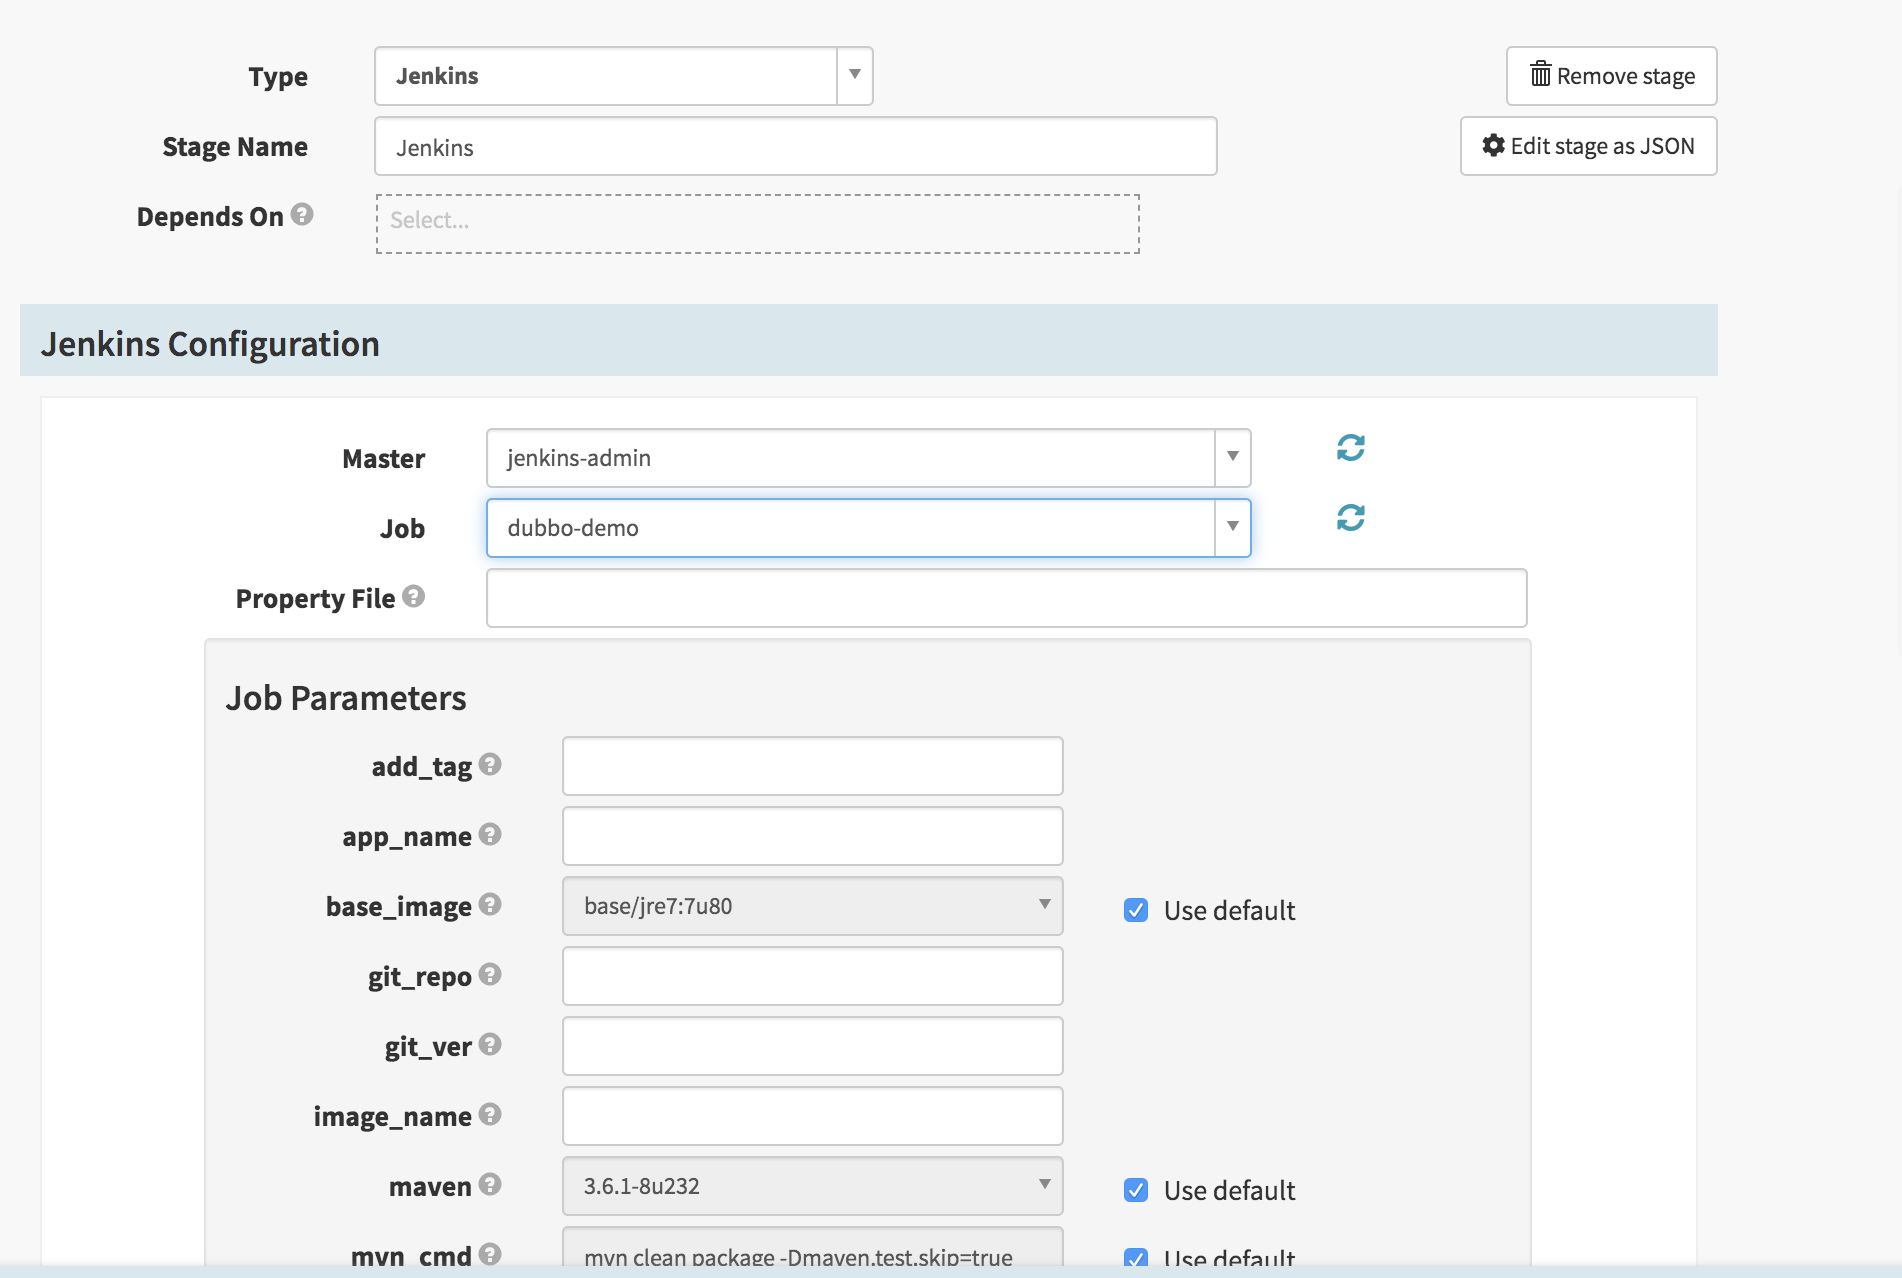The height and width of the screenshot is (1278, 1902).
Task: Show help for mvn_cmd parameter
Action: tap(490, 1254)
